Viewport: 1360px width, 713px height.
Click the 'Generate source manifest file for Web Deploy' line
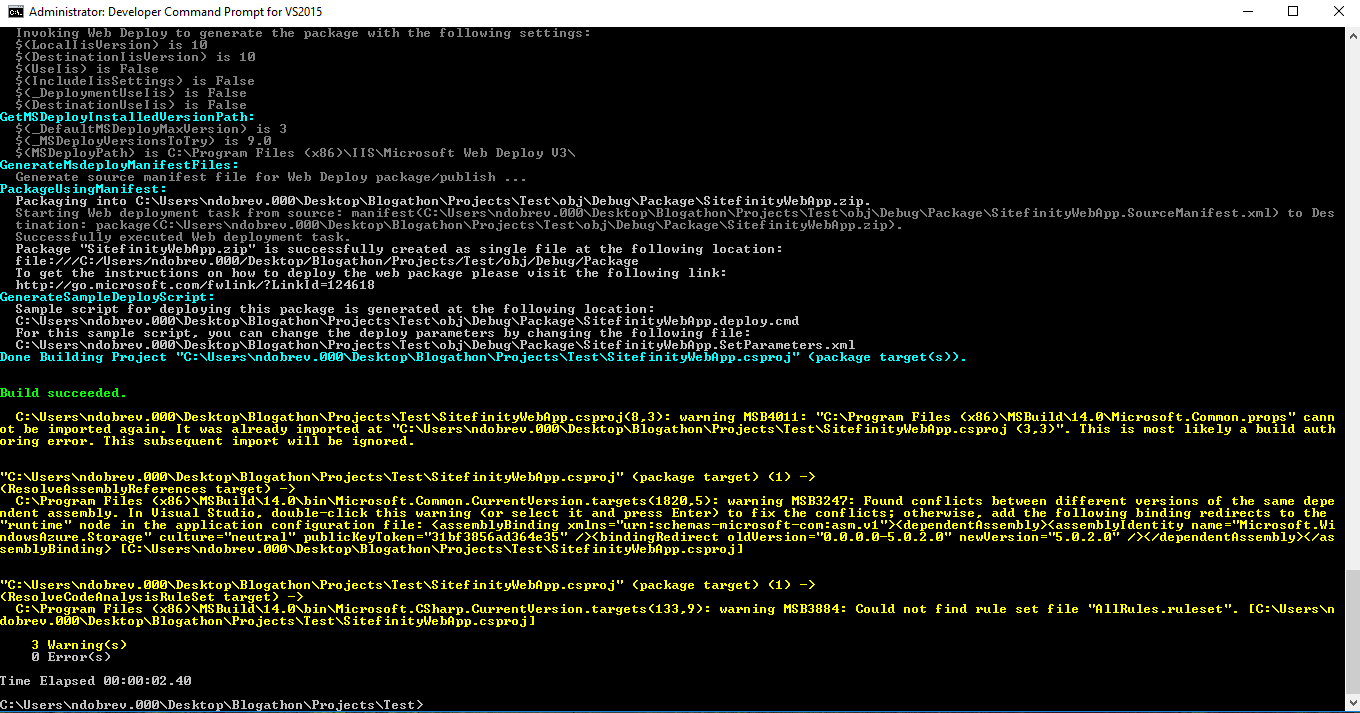(272, 177)
